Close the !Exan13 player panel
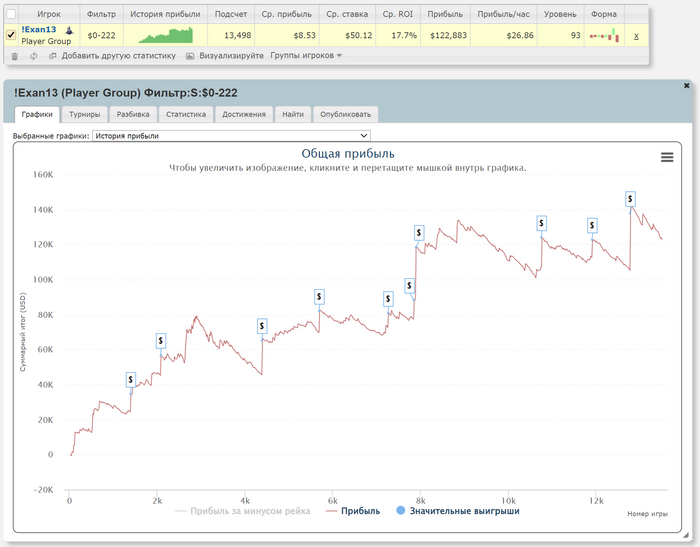700x547 pixels. 687,85
